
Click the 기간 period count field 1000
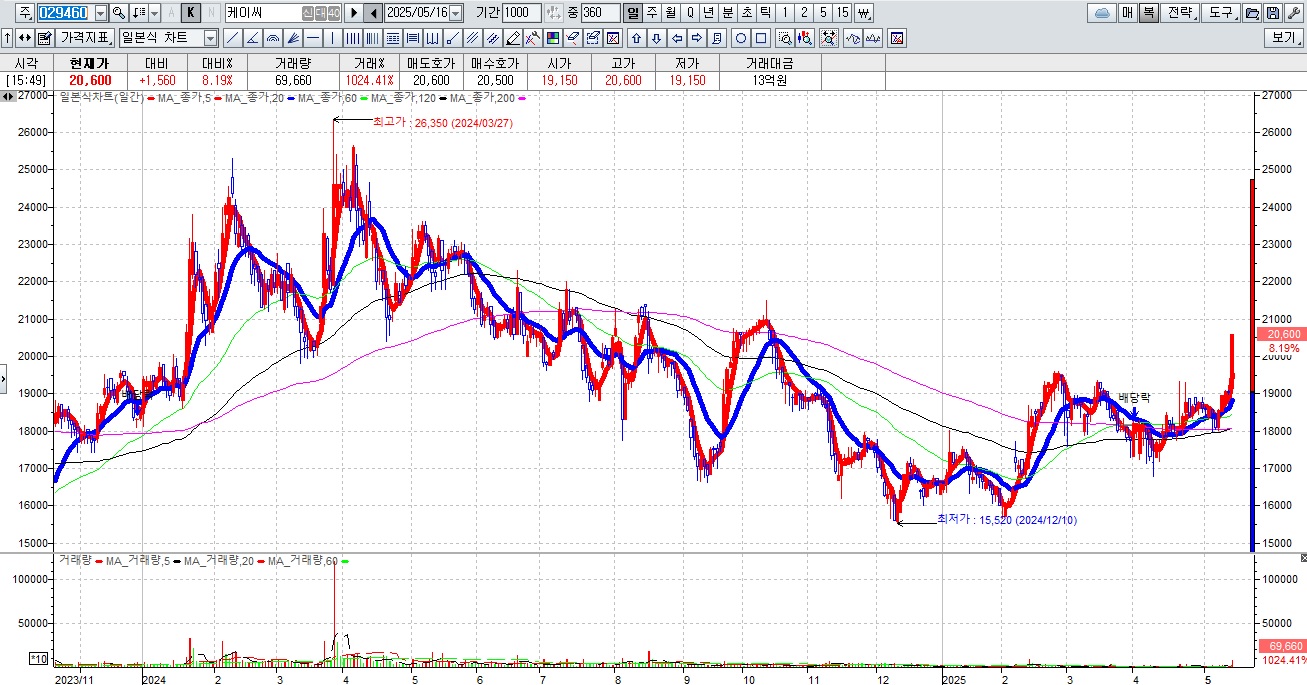(521, 13)
